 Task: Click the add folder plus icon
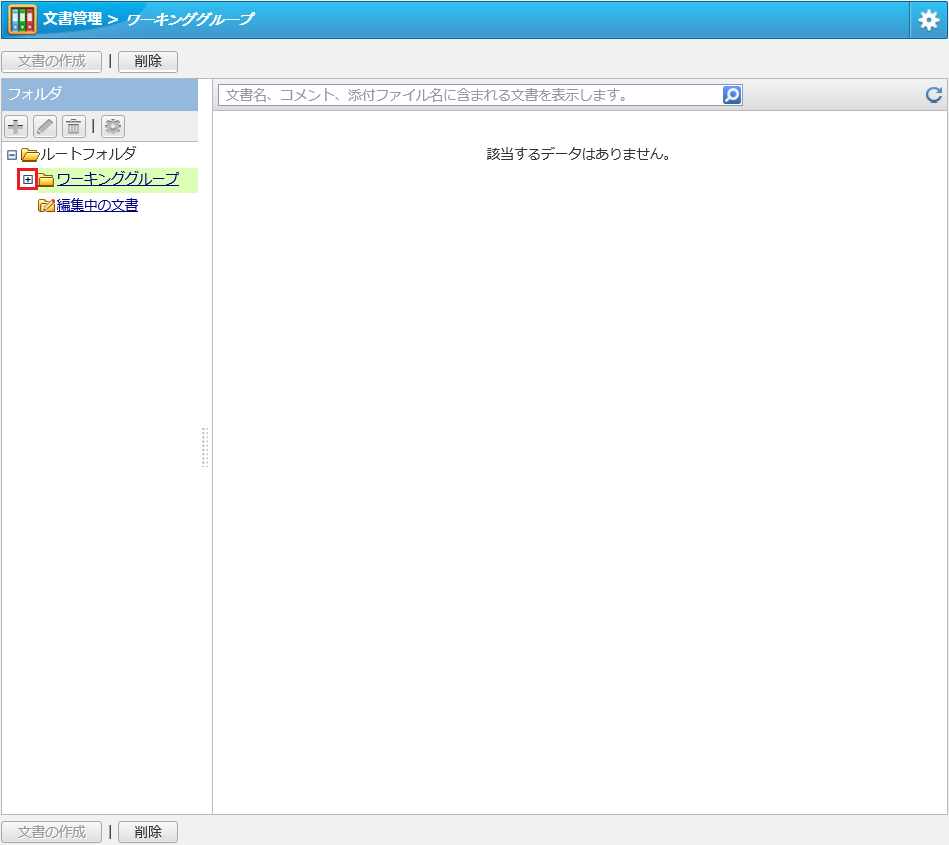[16, 127]
